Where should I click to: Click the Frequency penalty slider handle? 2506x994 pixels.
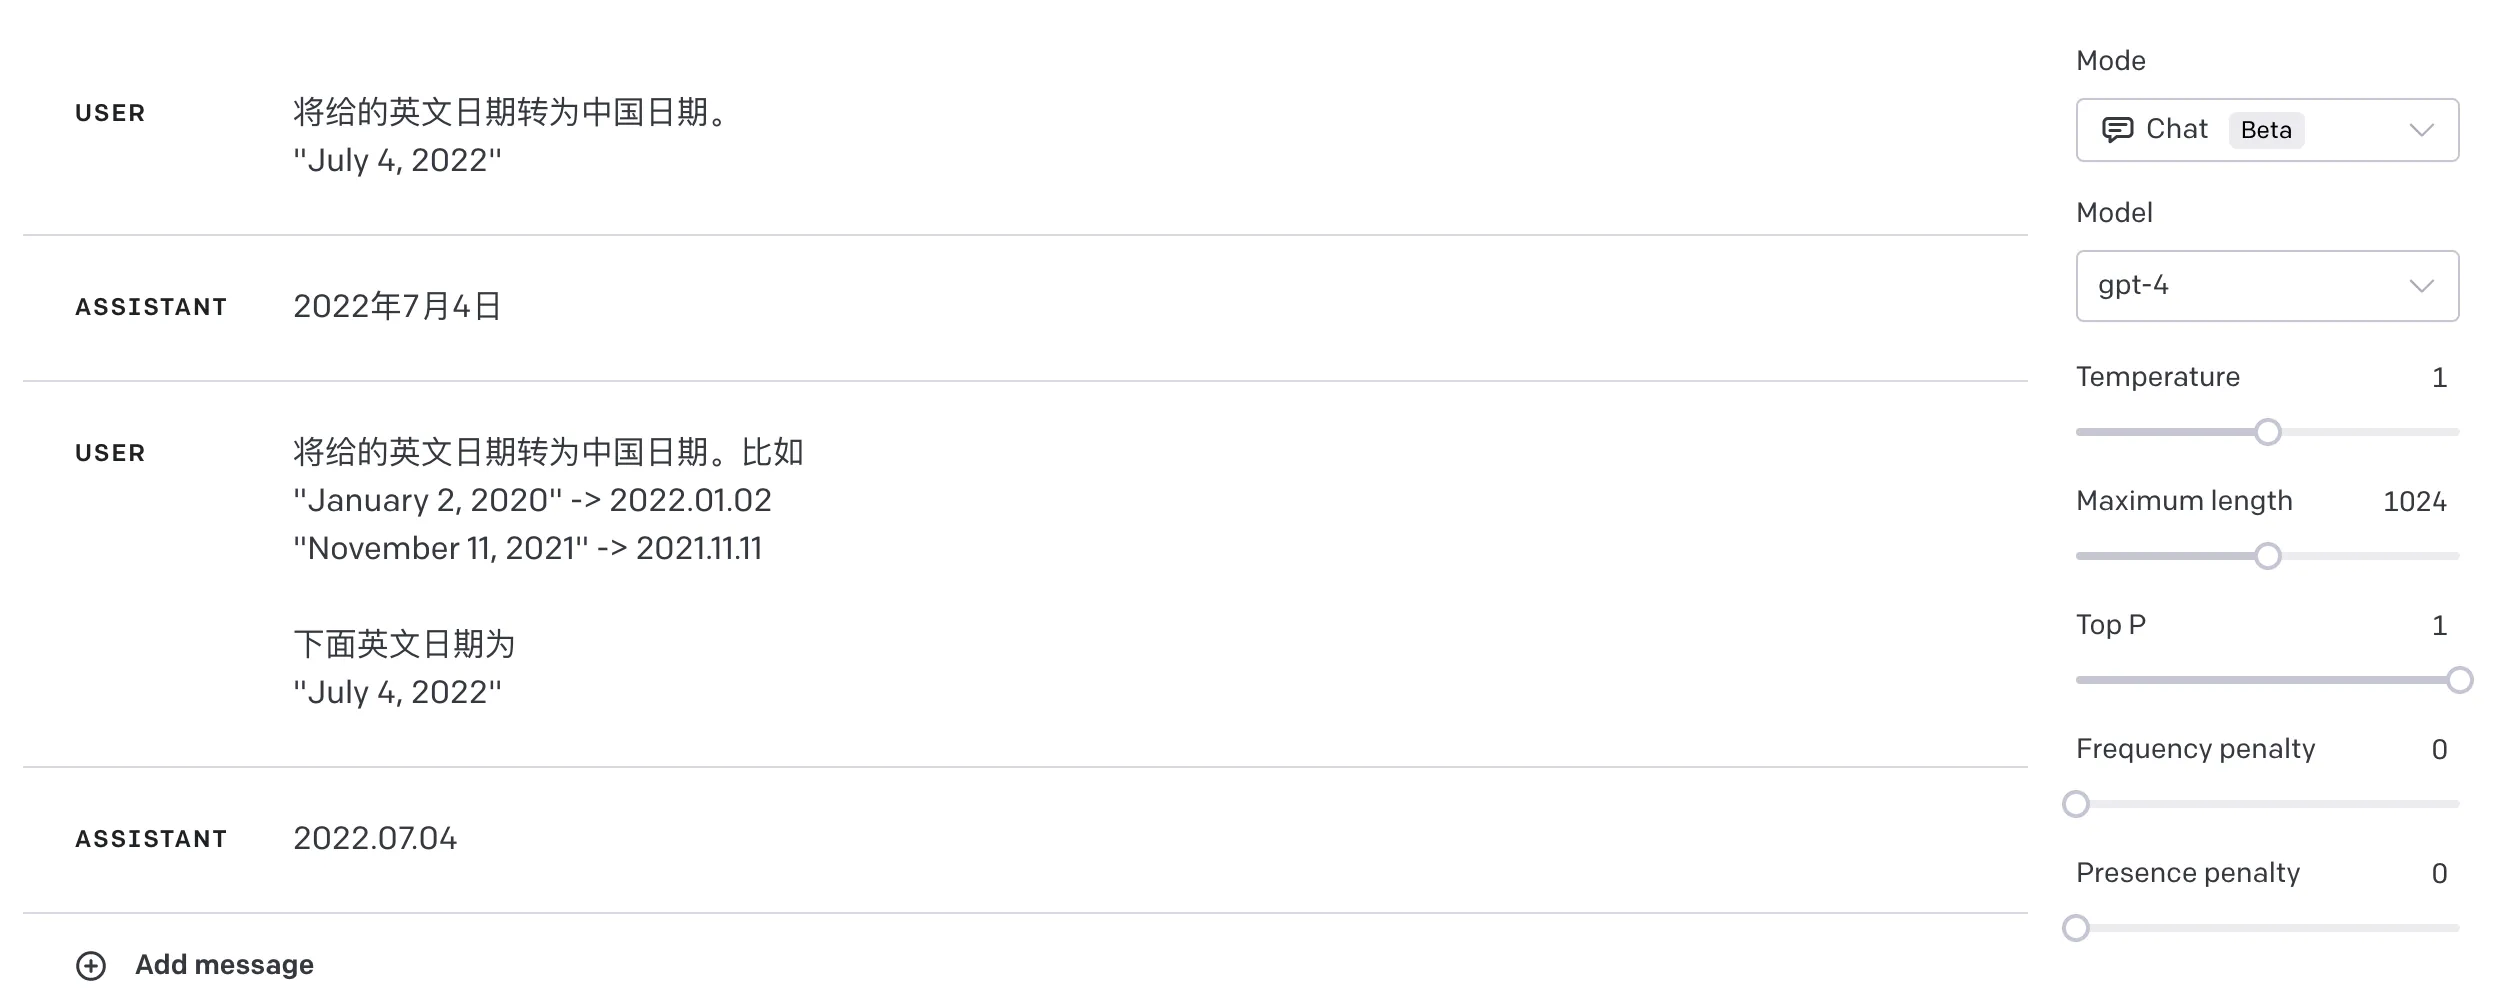(2076, 804)
